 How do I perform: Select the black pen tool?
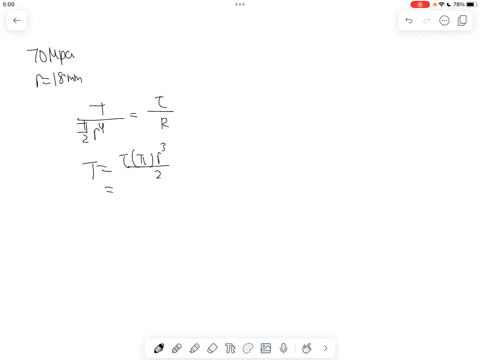click(x=159, y=348)
